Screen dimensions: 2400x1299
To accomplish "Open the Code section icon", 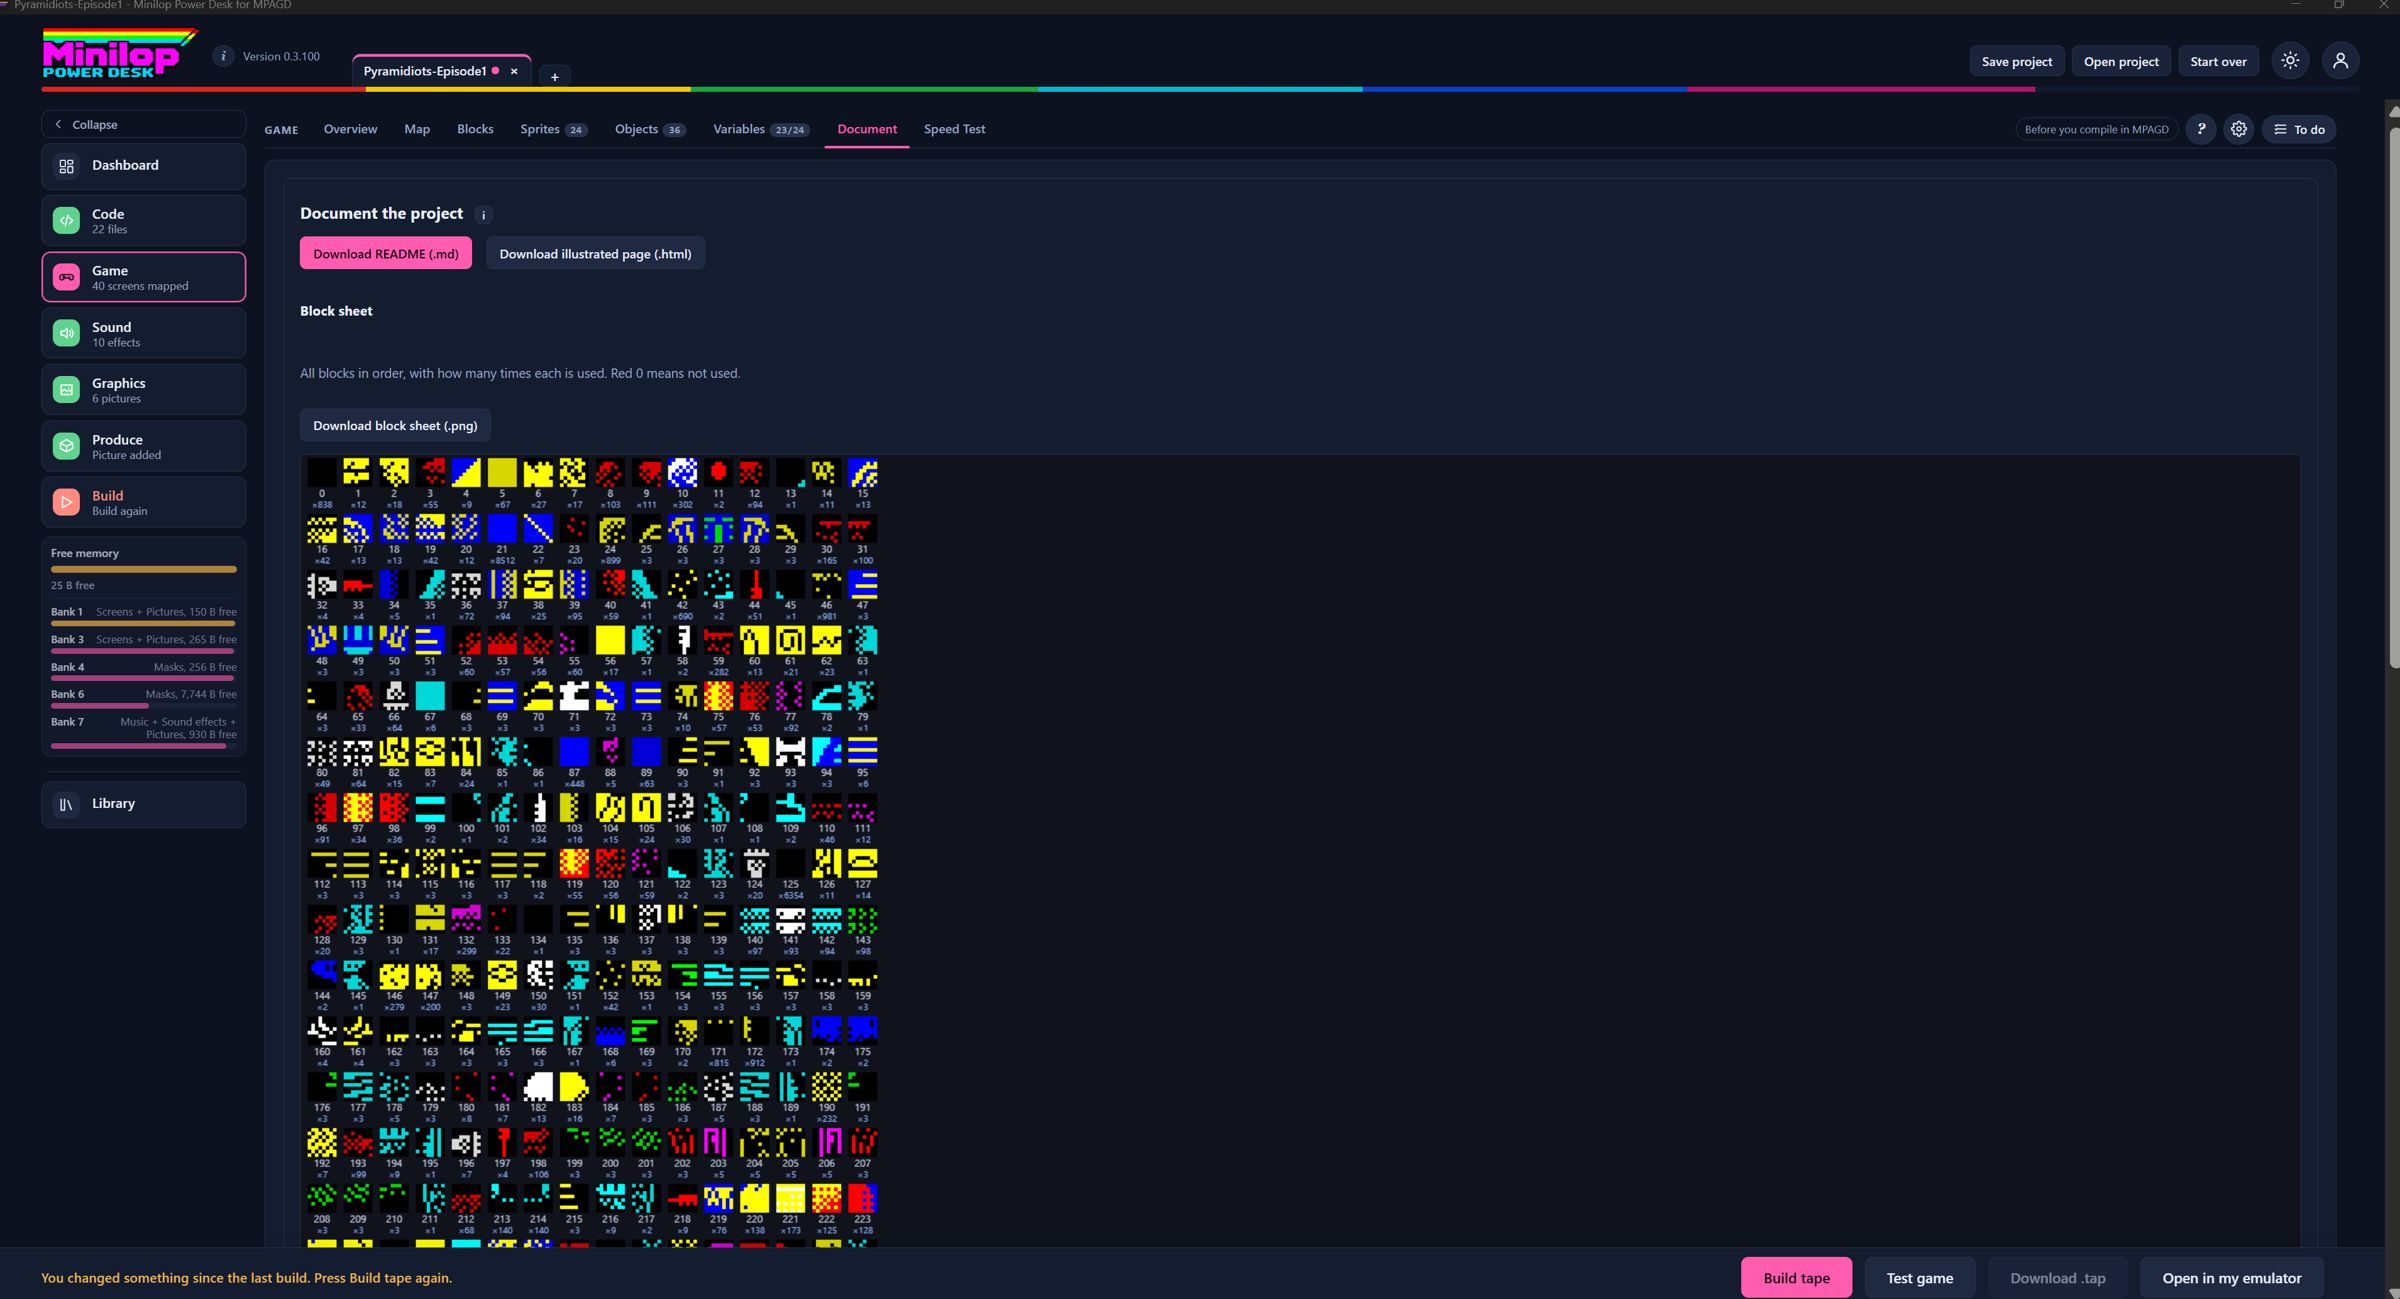I will (x=66, y=221).
